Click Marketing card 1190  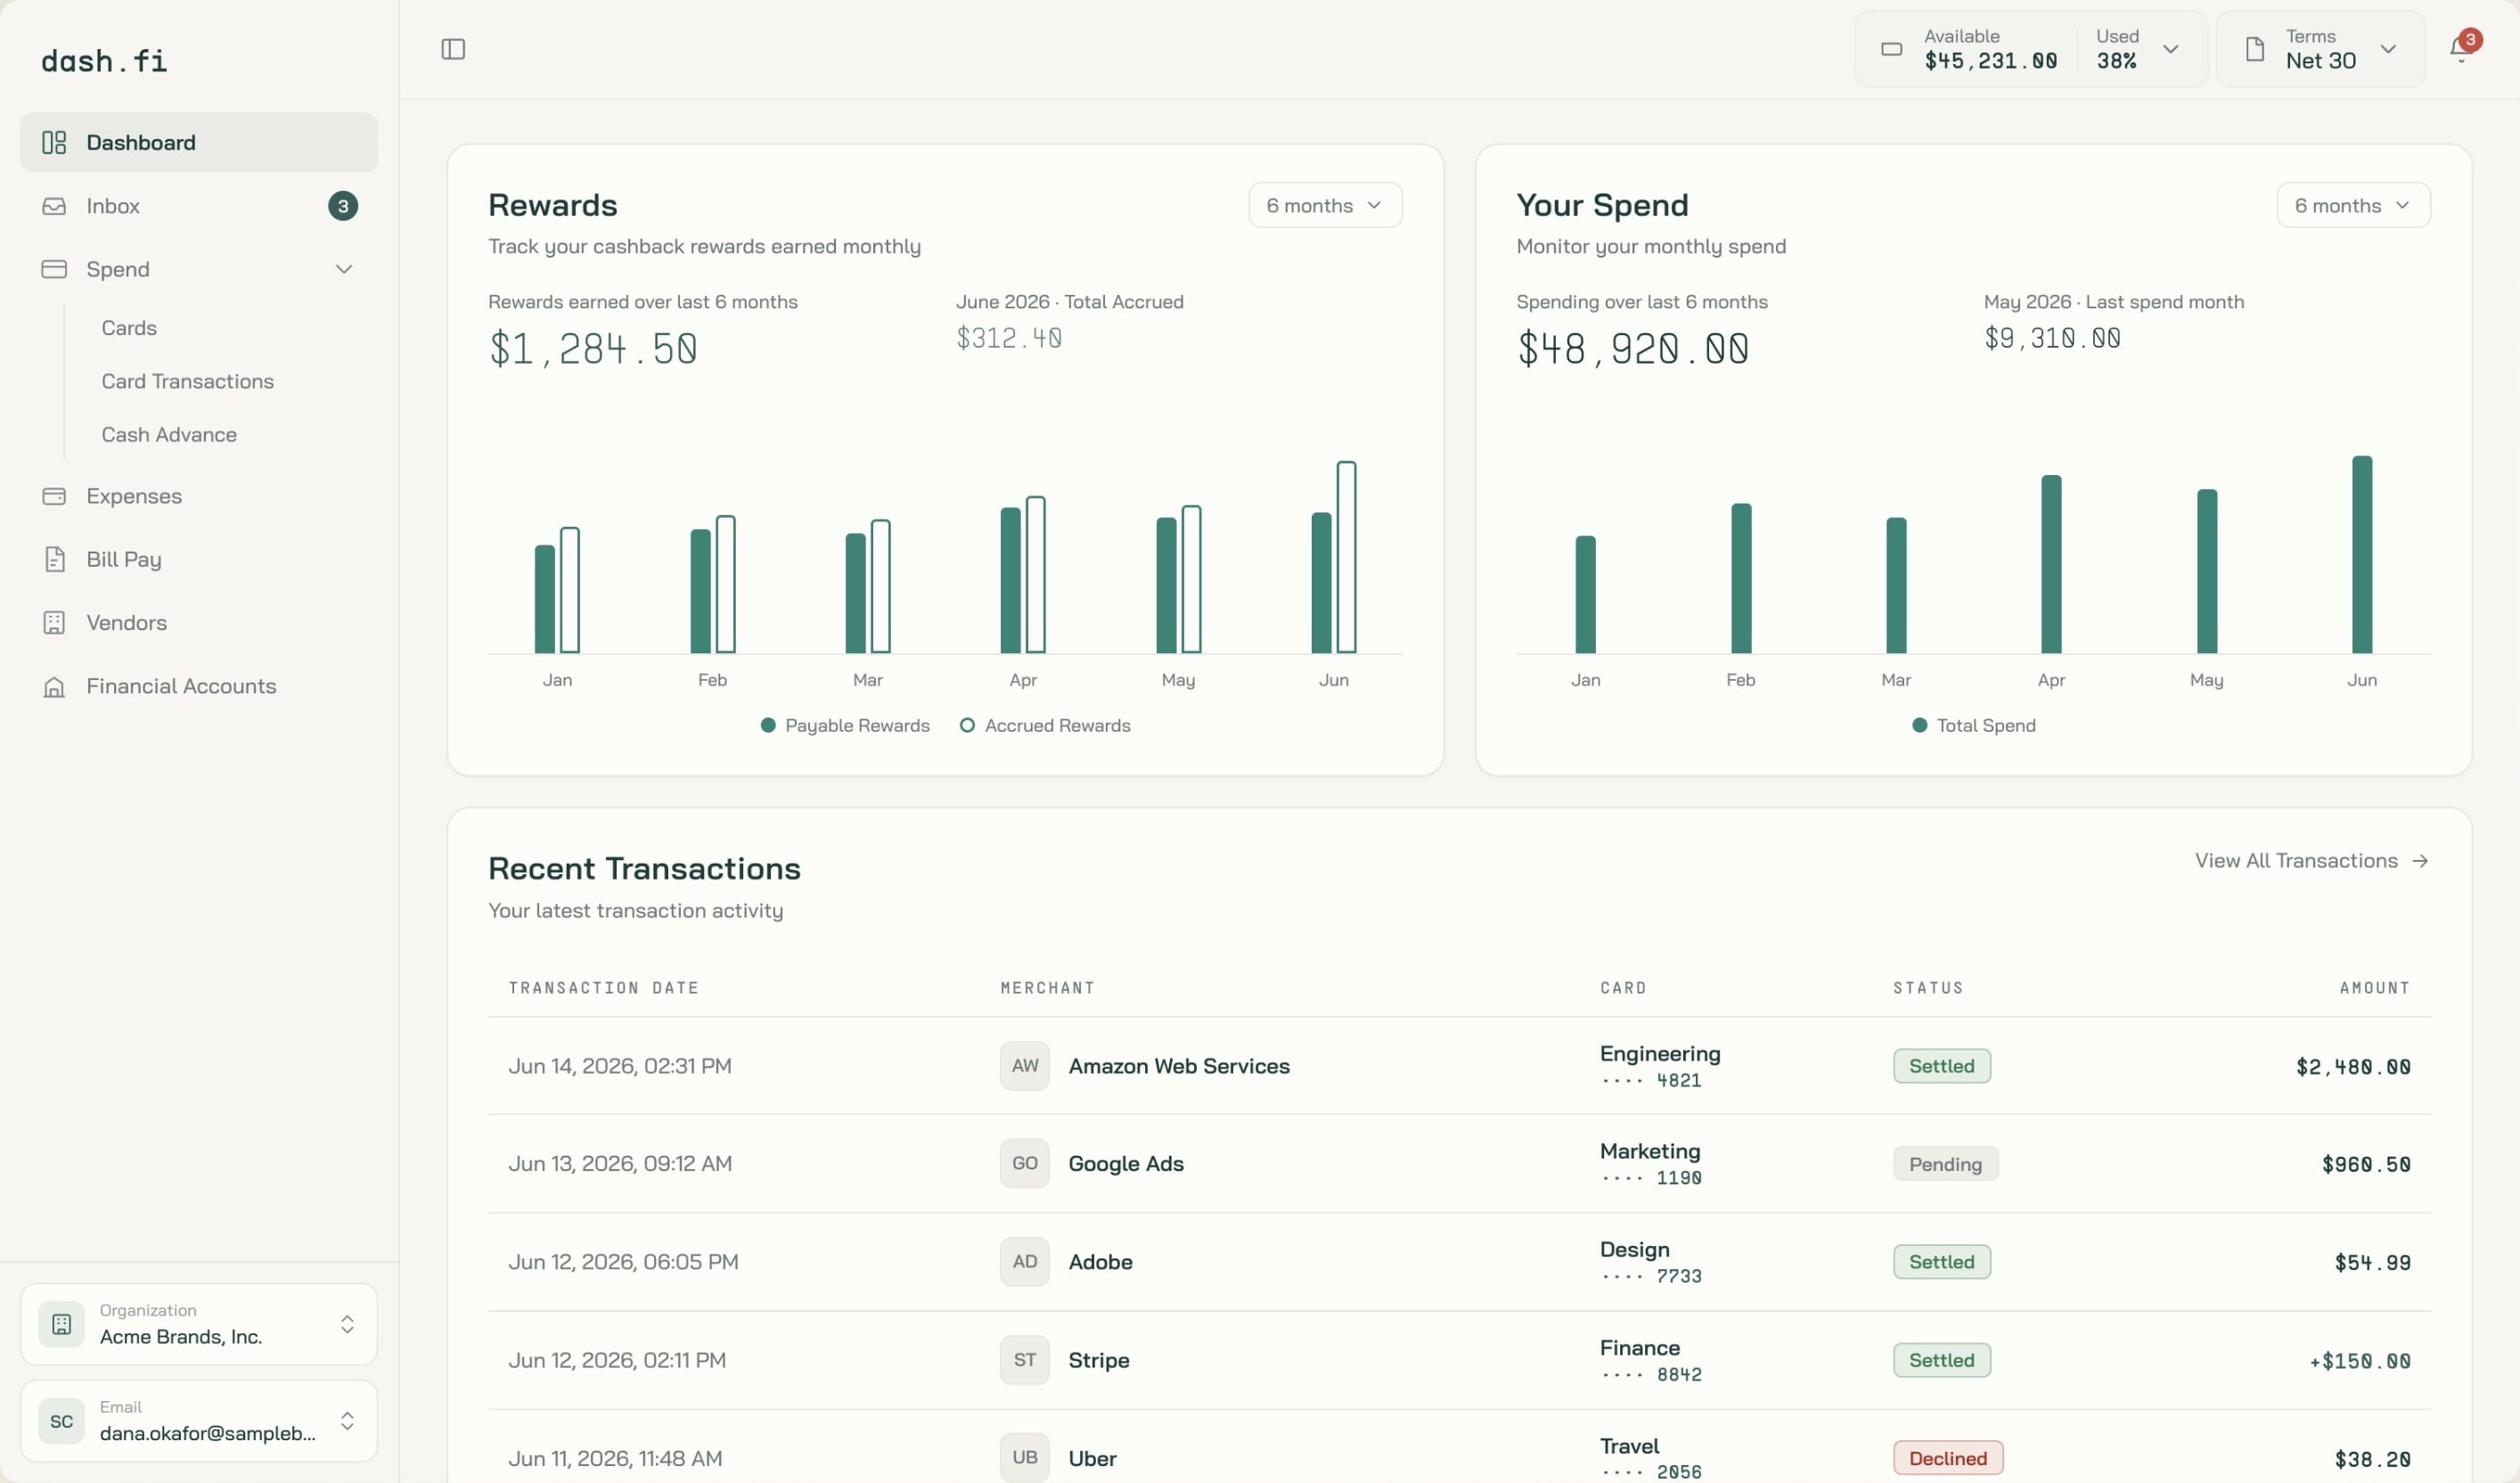click(1650, 1164)
